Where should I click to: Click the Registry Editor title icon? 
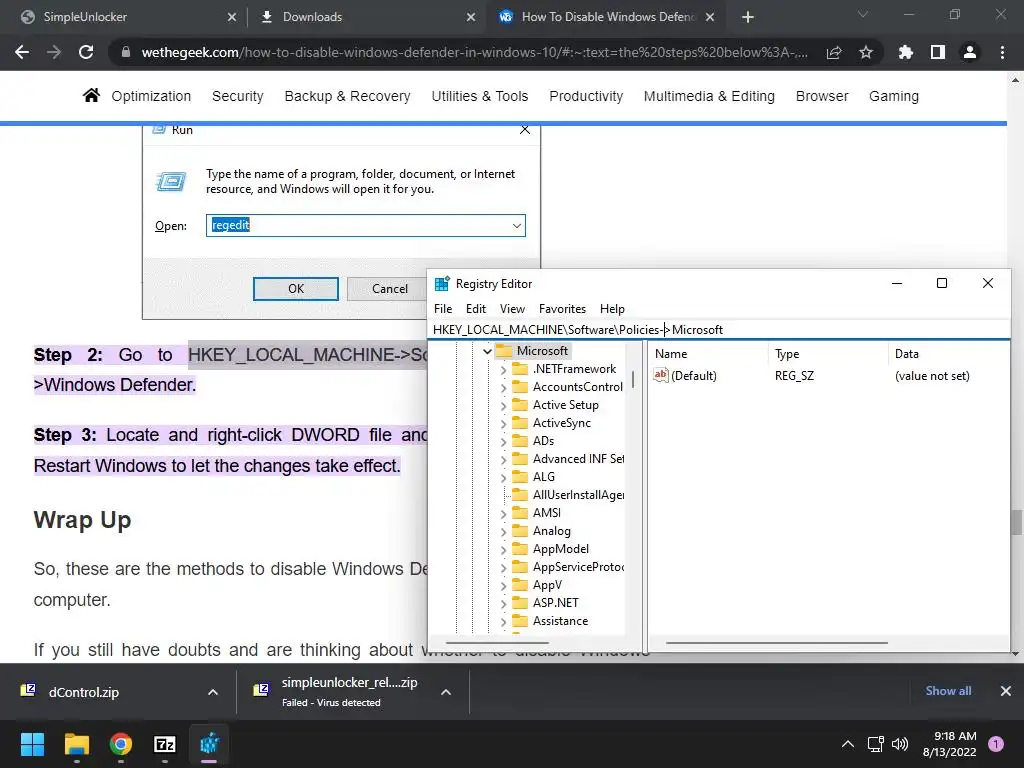pyautogui.click(x=442, y=283)
